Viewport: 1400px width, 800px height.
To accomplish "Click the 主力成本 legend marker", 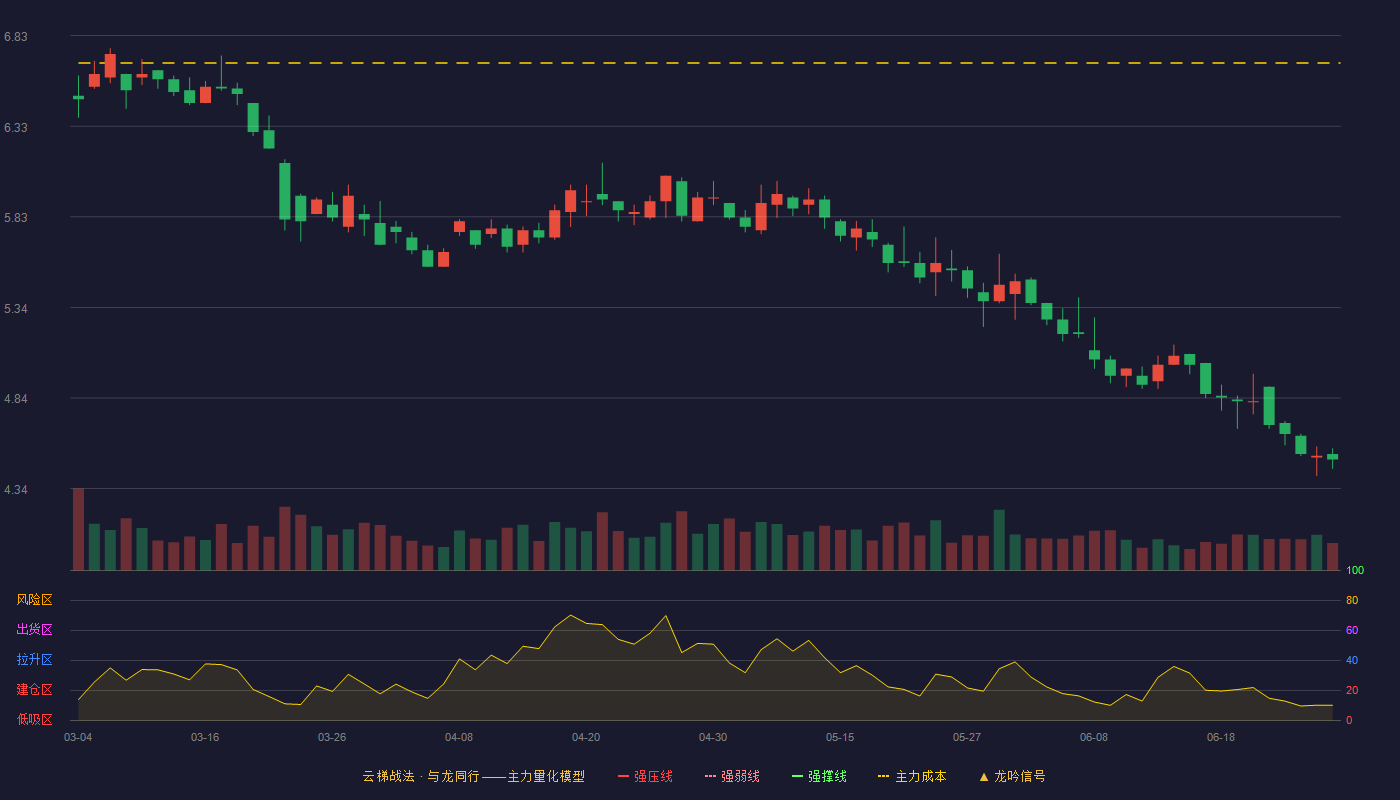I will [x=883, y=776].
